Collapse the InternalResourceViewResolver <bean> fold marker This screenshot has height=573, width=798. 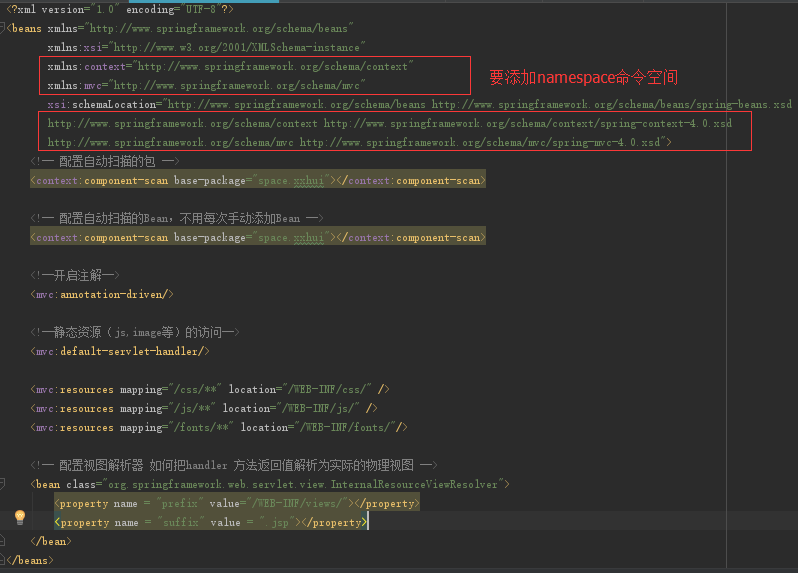pos(2,483)
